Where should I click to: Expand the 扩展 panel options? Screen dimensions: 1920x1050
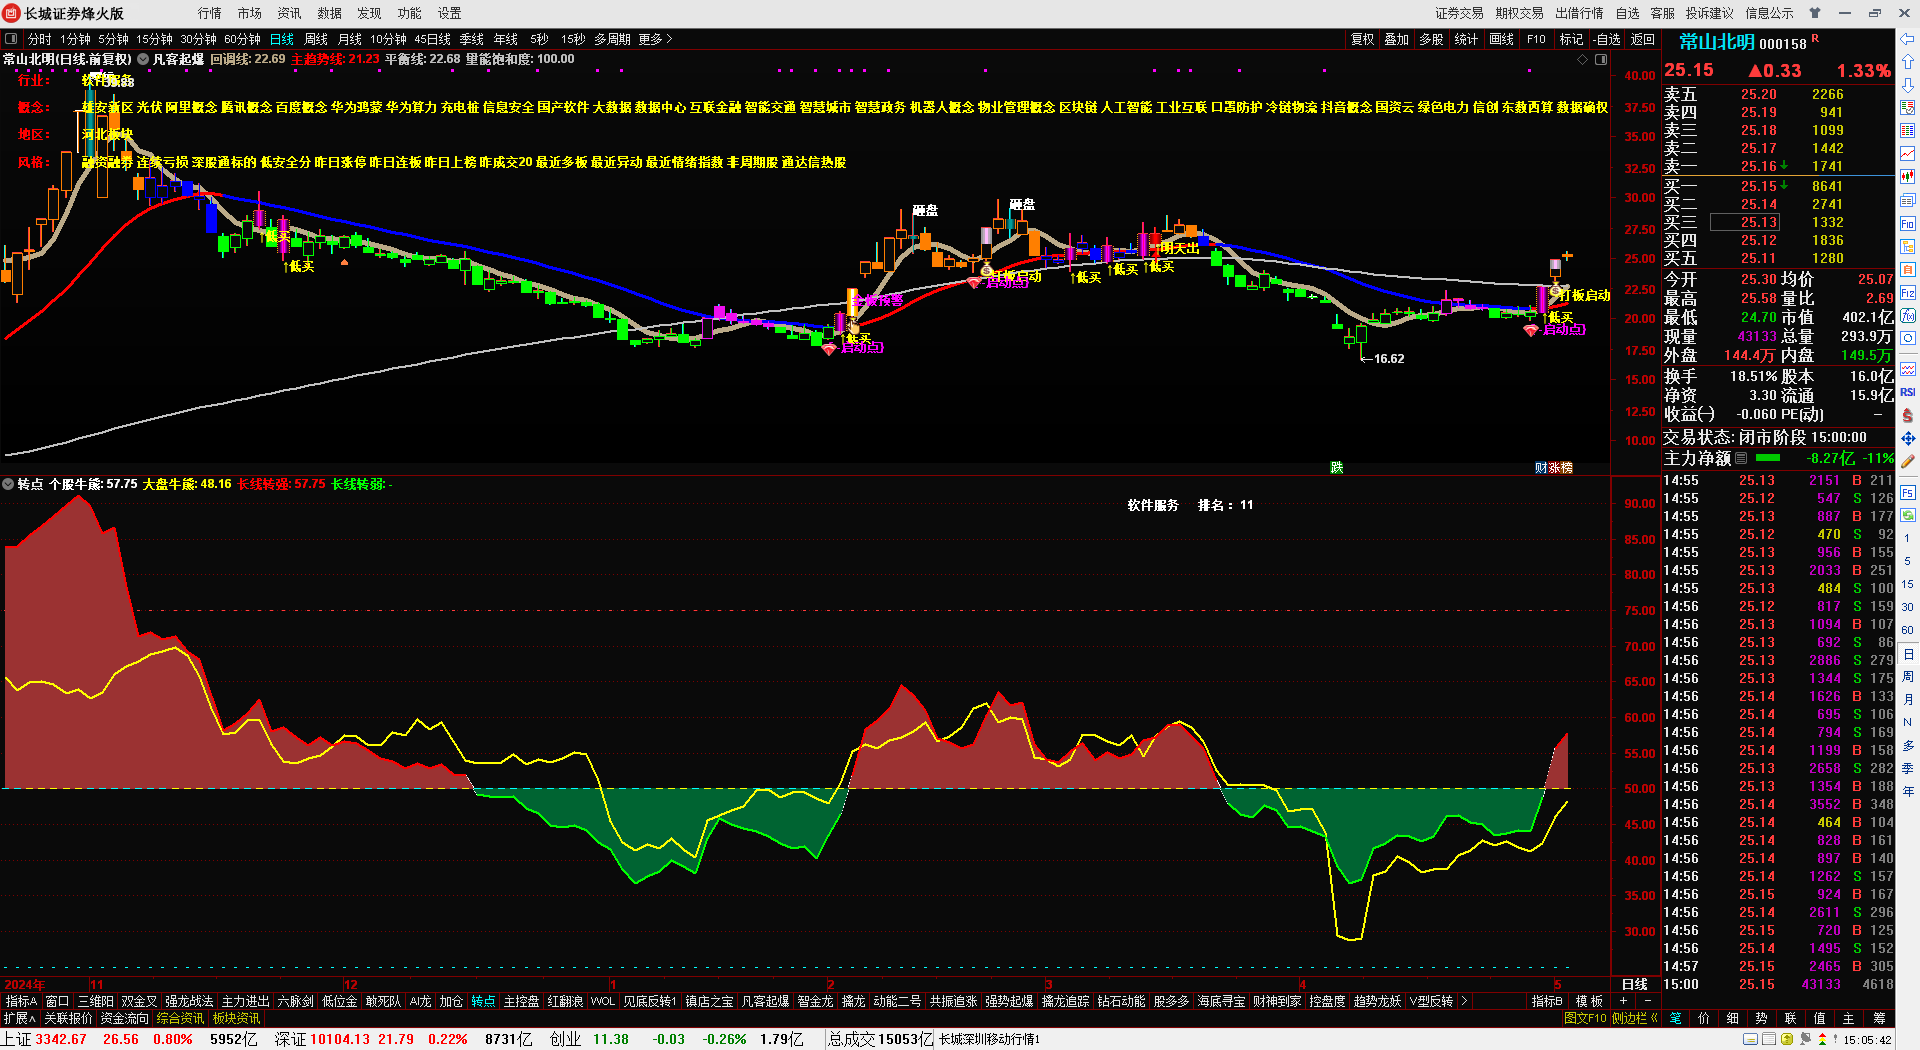18,1018
